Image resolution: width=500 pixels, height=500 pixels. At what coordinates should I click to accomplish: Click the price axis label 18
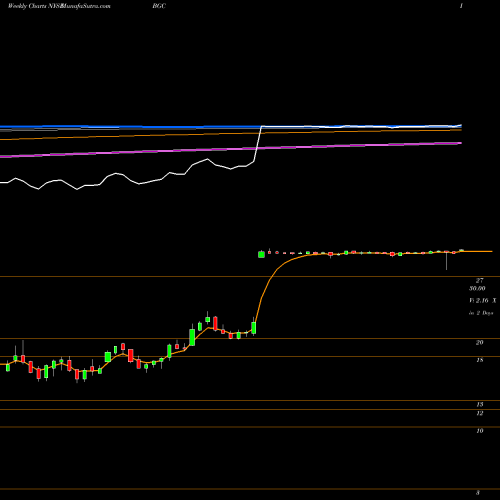(x=479, y=360)
